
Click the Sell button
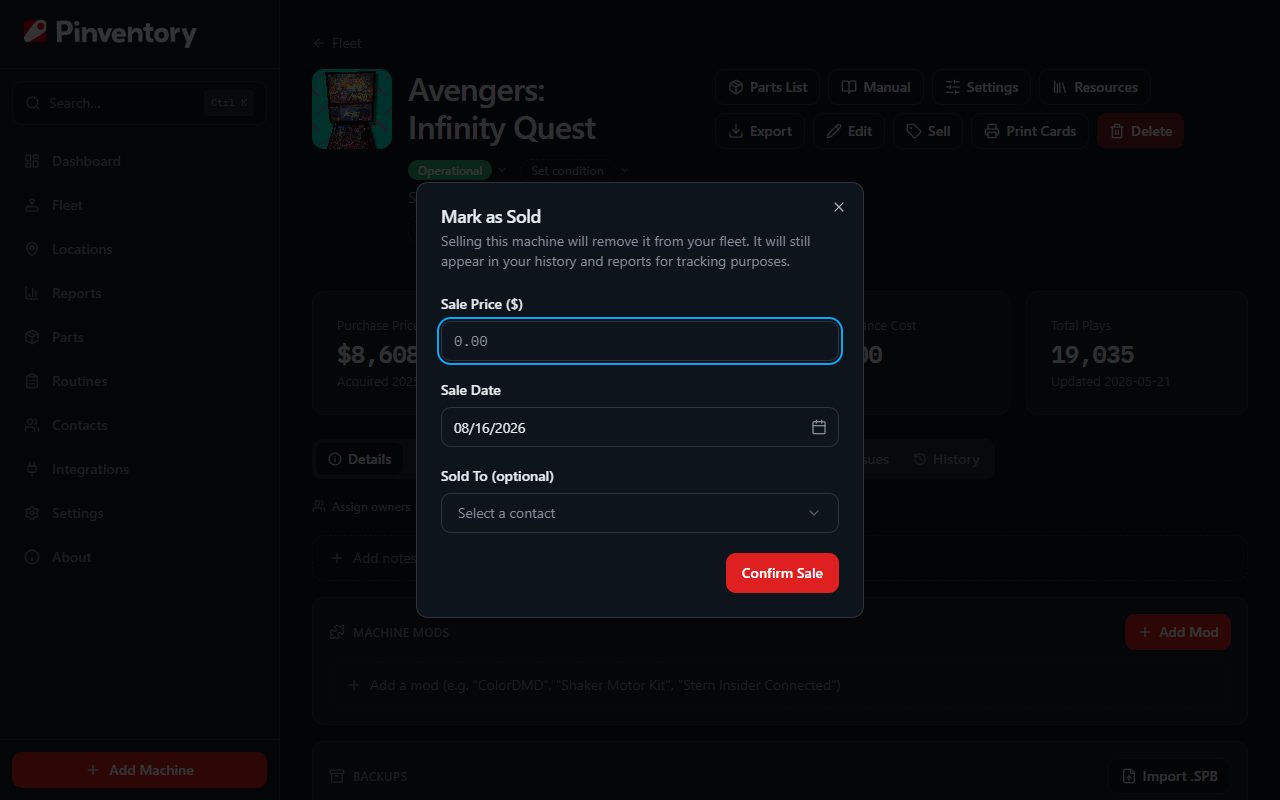(927, 131)
